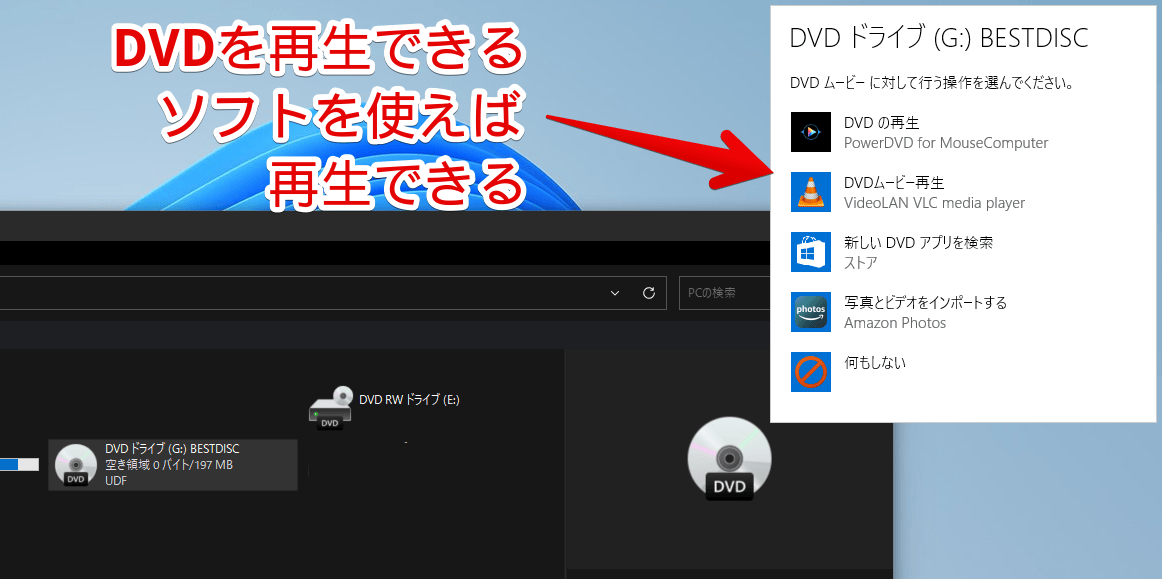Select DVD RW ドライブ (E:) drive icon

[331, 408]
